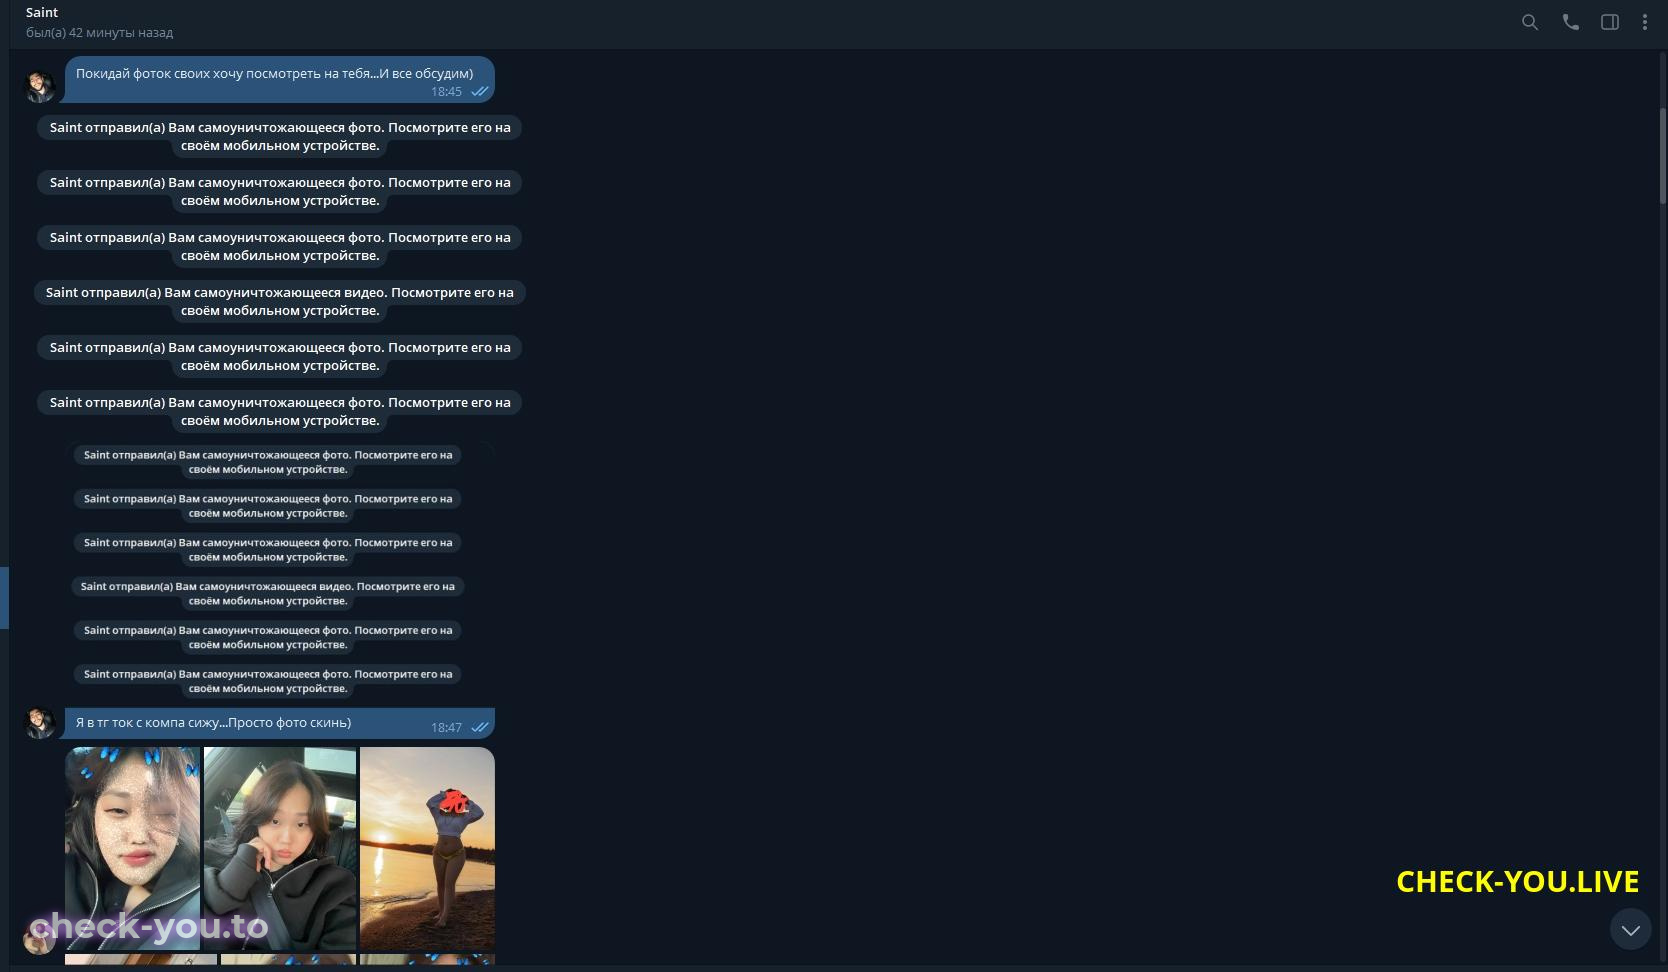Select the message starting 'Покидай фоток своих'
This screenshot has height=972, width=1668.
280,80
